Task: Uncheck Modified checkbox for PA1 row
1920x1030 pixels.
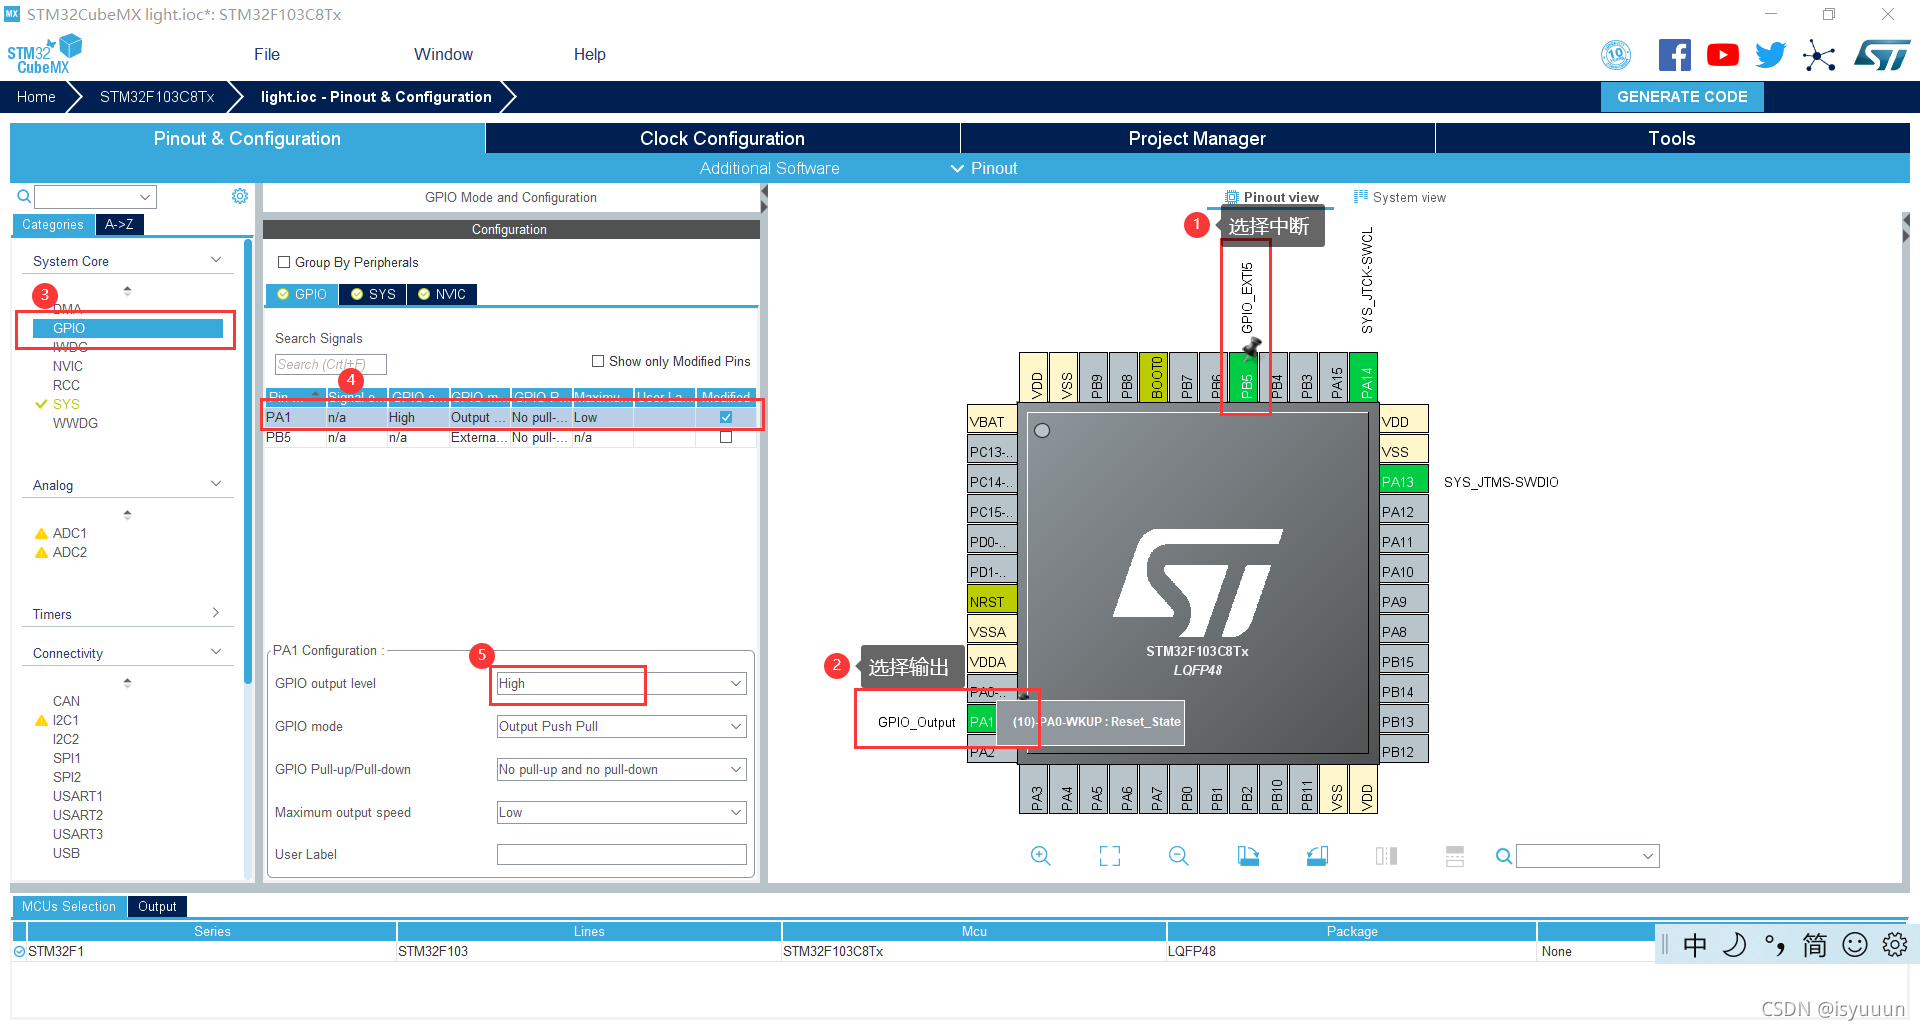Action: click(x=726, y=417)
